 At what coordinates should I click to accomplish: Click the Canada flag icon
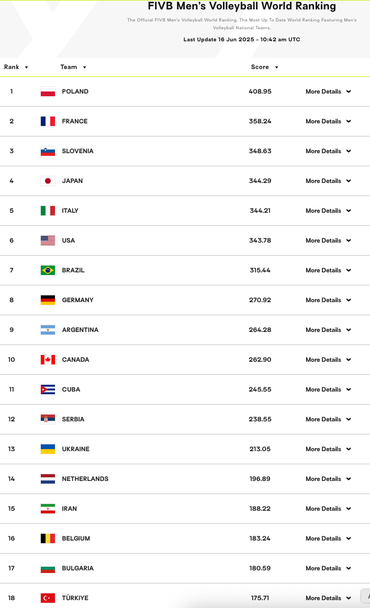[48, 359]
